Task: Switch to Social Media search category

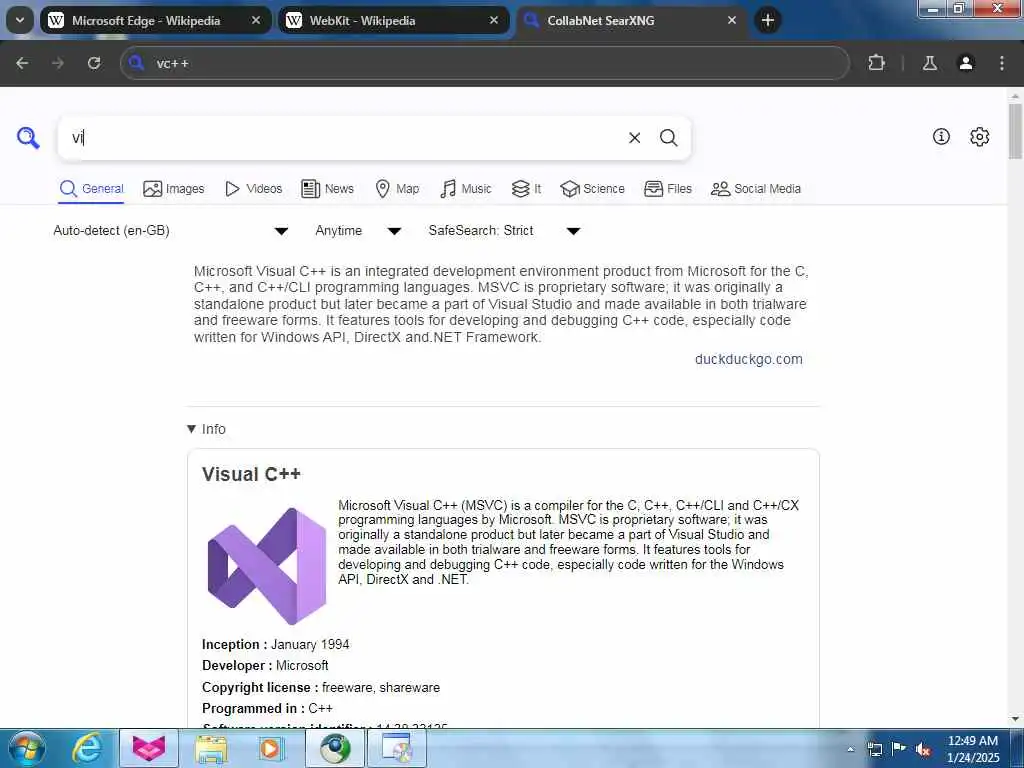Action: (756, 189)
